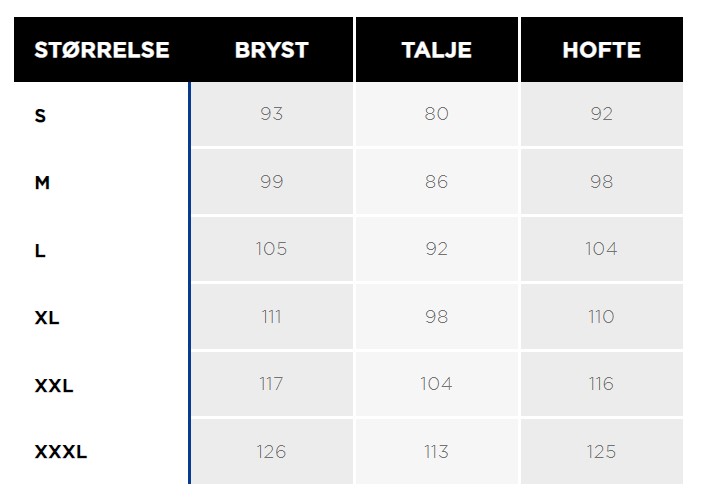
Task: Select the M size row label
Action: [42, 183]
